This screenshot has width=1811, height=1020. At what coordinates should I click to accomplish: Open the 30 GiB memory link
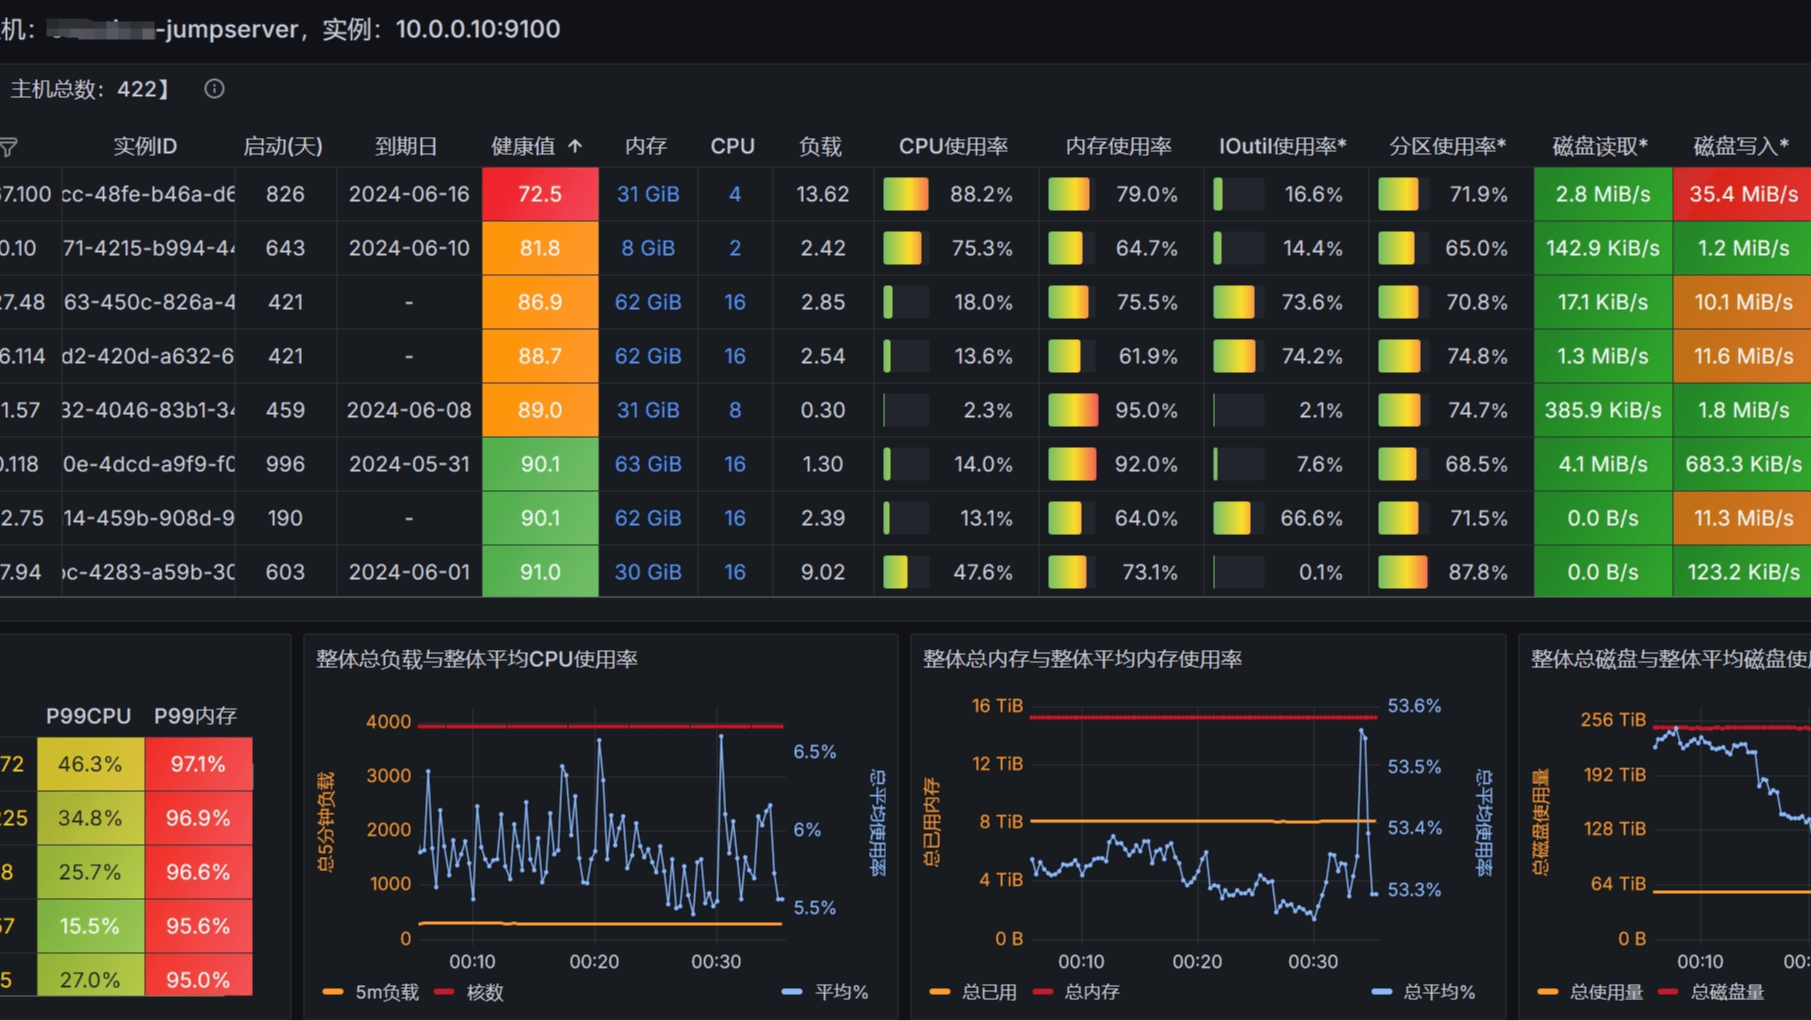point(648,572)
